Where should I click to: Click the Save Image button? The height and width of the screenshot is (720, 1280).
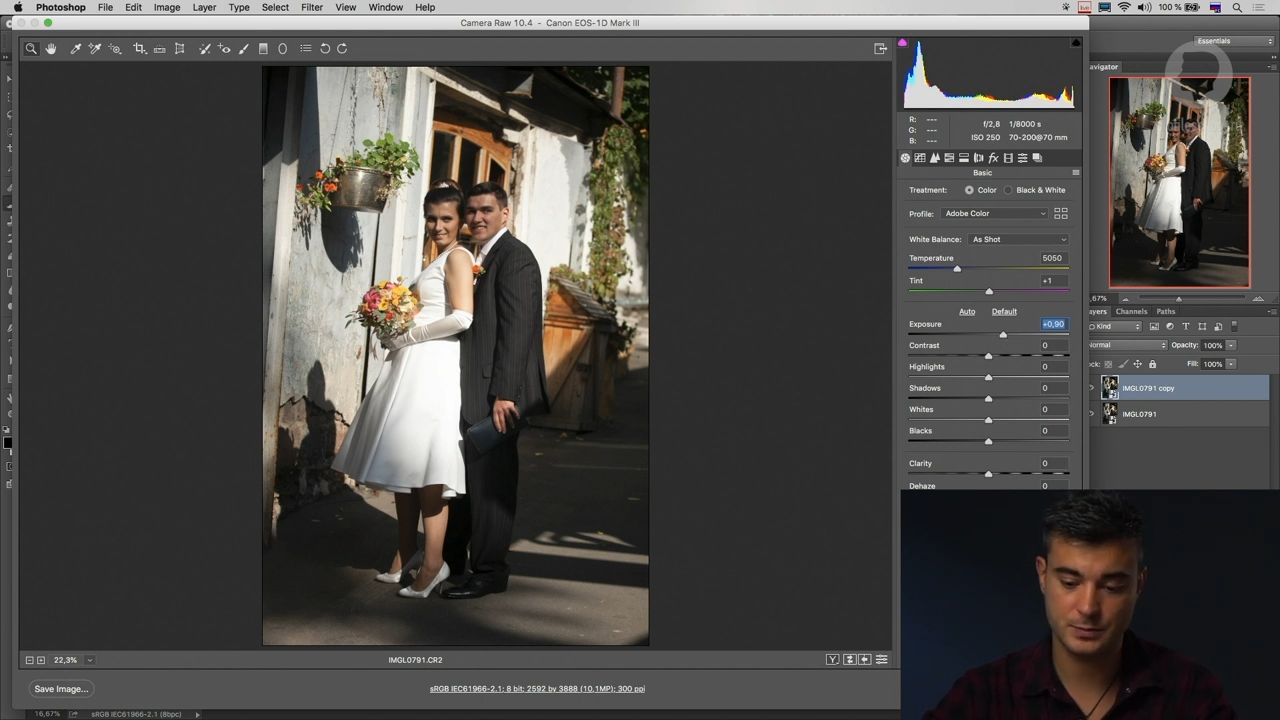coord(60,688)
